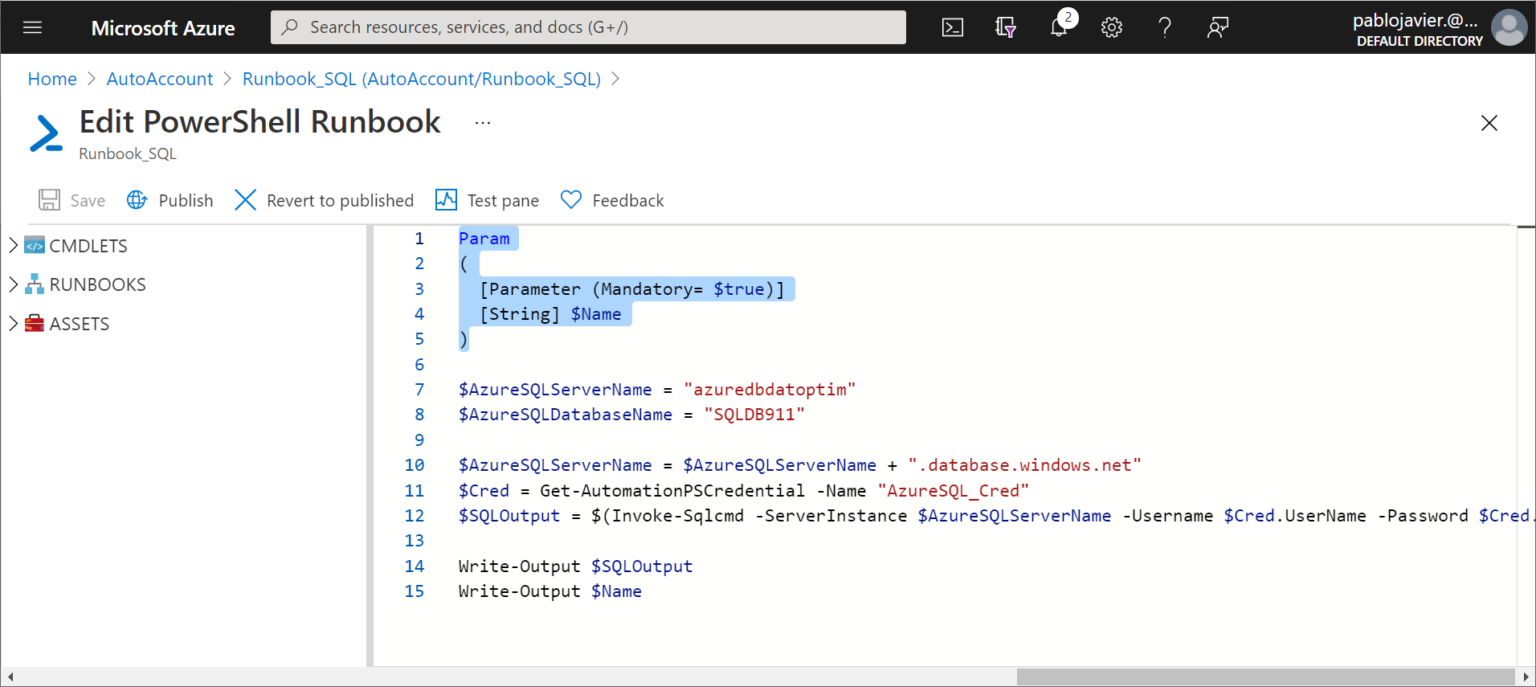The image size is (1536, 687).
Task: Expand the RUNBOOKS section
Action: [x=13, y=284]
